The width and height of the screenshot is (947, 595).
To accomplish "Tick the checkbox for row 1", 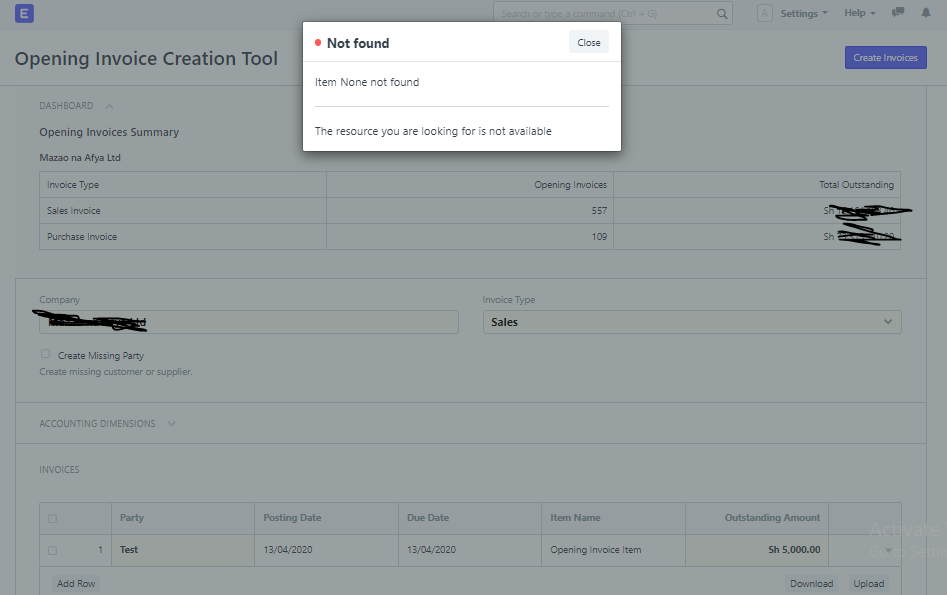I will (53, 550).
